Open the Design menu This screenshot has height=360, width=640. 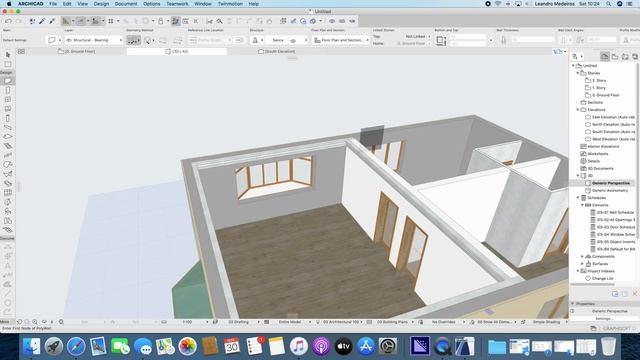tap(101, 4)
